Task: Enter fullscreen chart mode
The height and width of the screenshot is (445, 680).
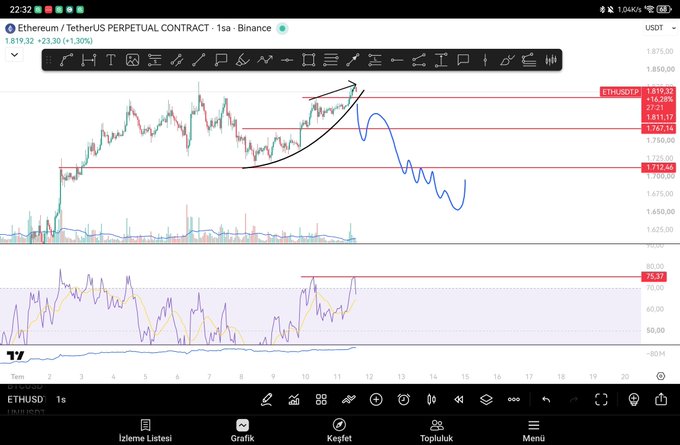Action: [601, 399]
